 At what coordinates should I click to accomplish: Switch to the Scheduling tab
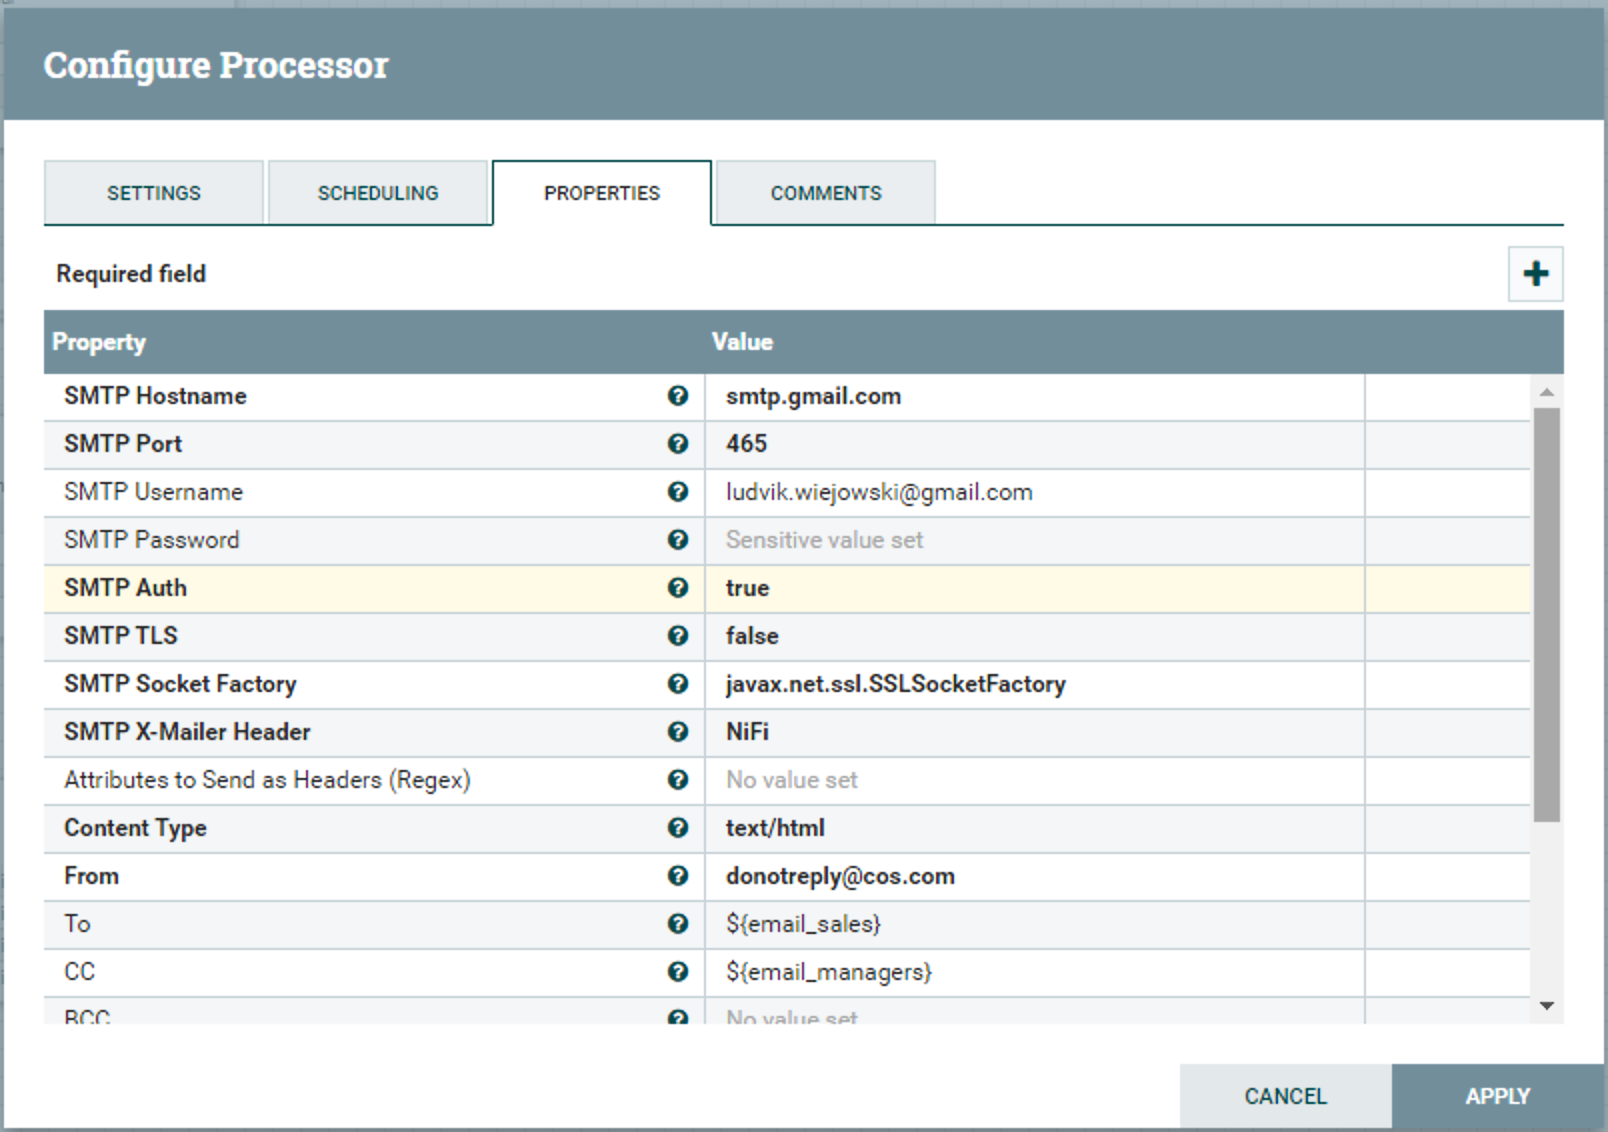pyautogui.click(x=378, y=192)
